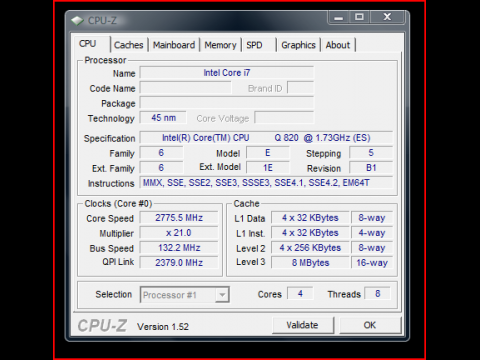The height and width of the screenshot is (360, 480).
Task: Click the Validate button
Action: tap(303, 325)
